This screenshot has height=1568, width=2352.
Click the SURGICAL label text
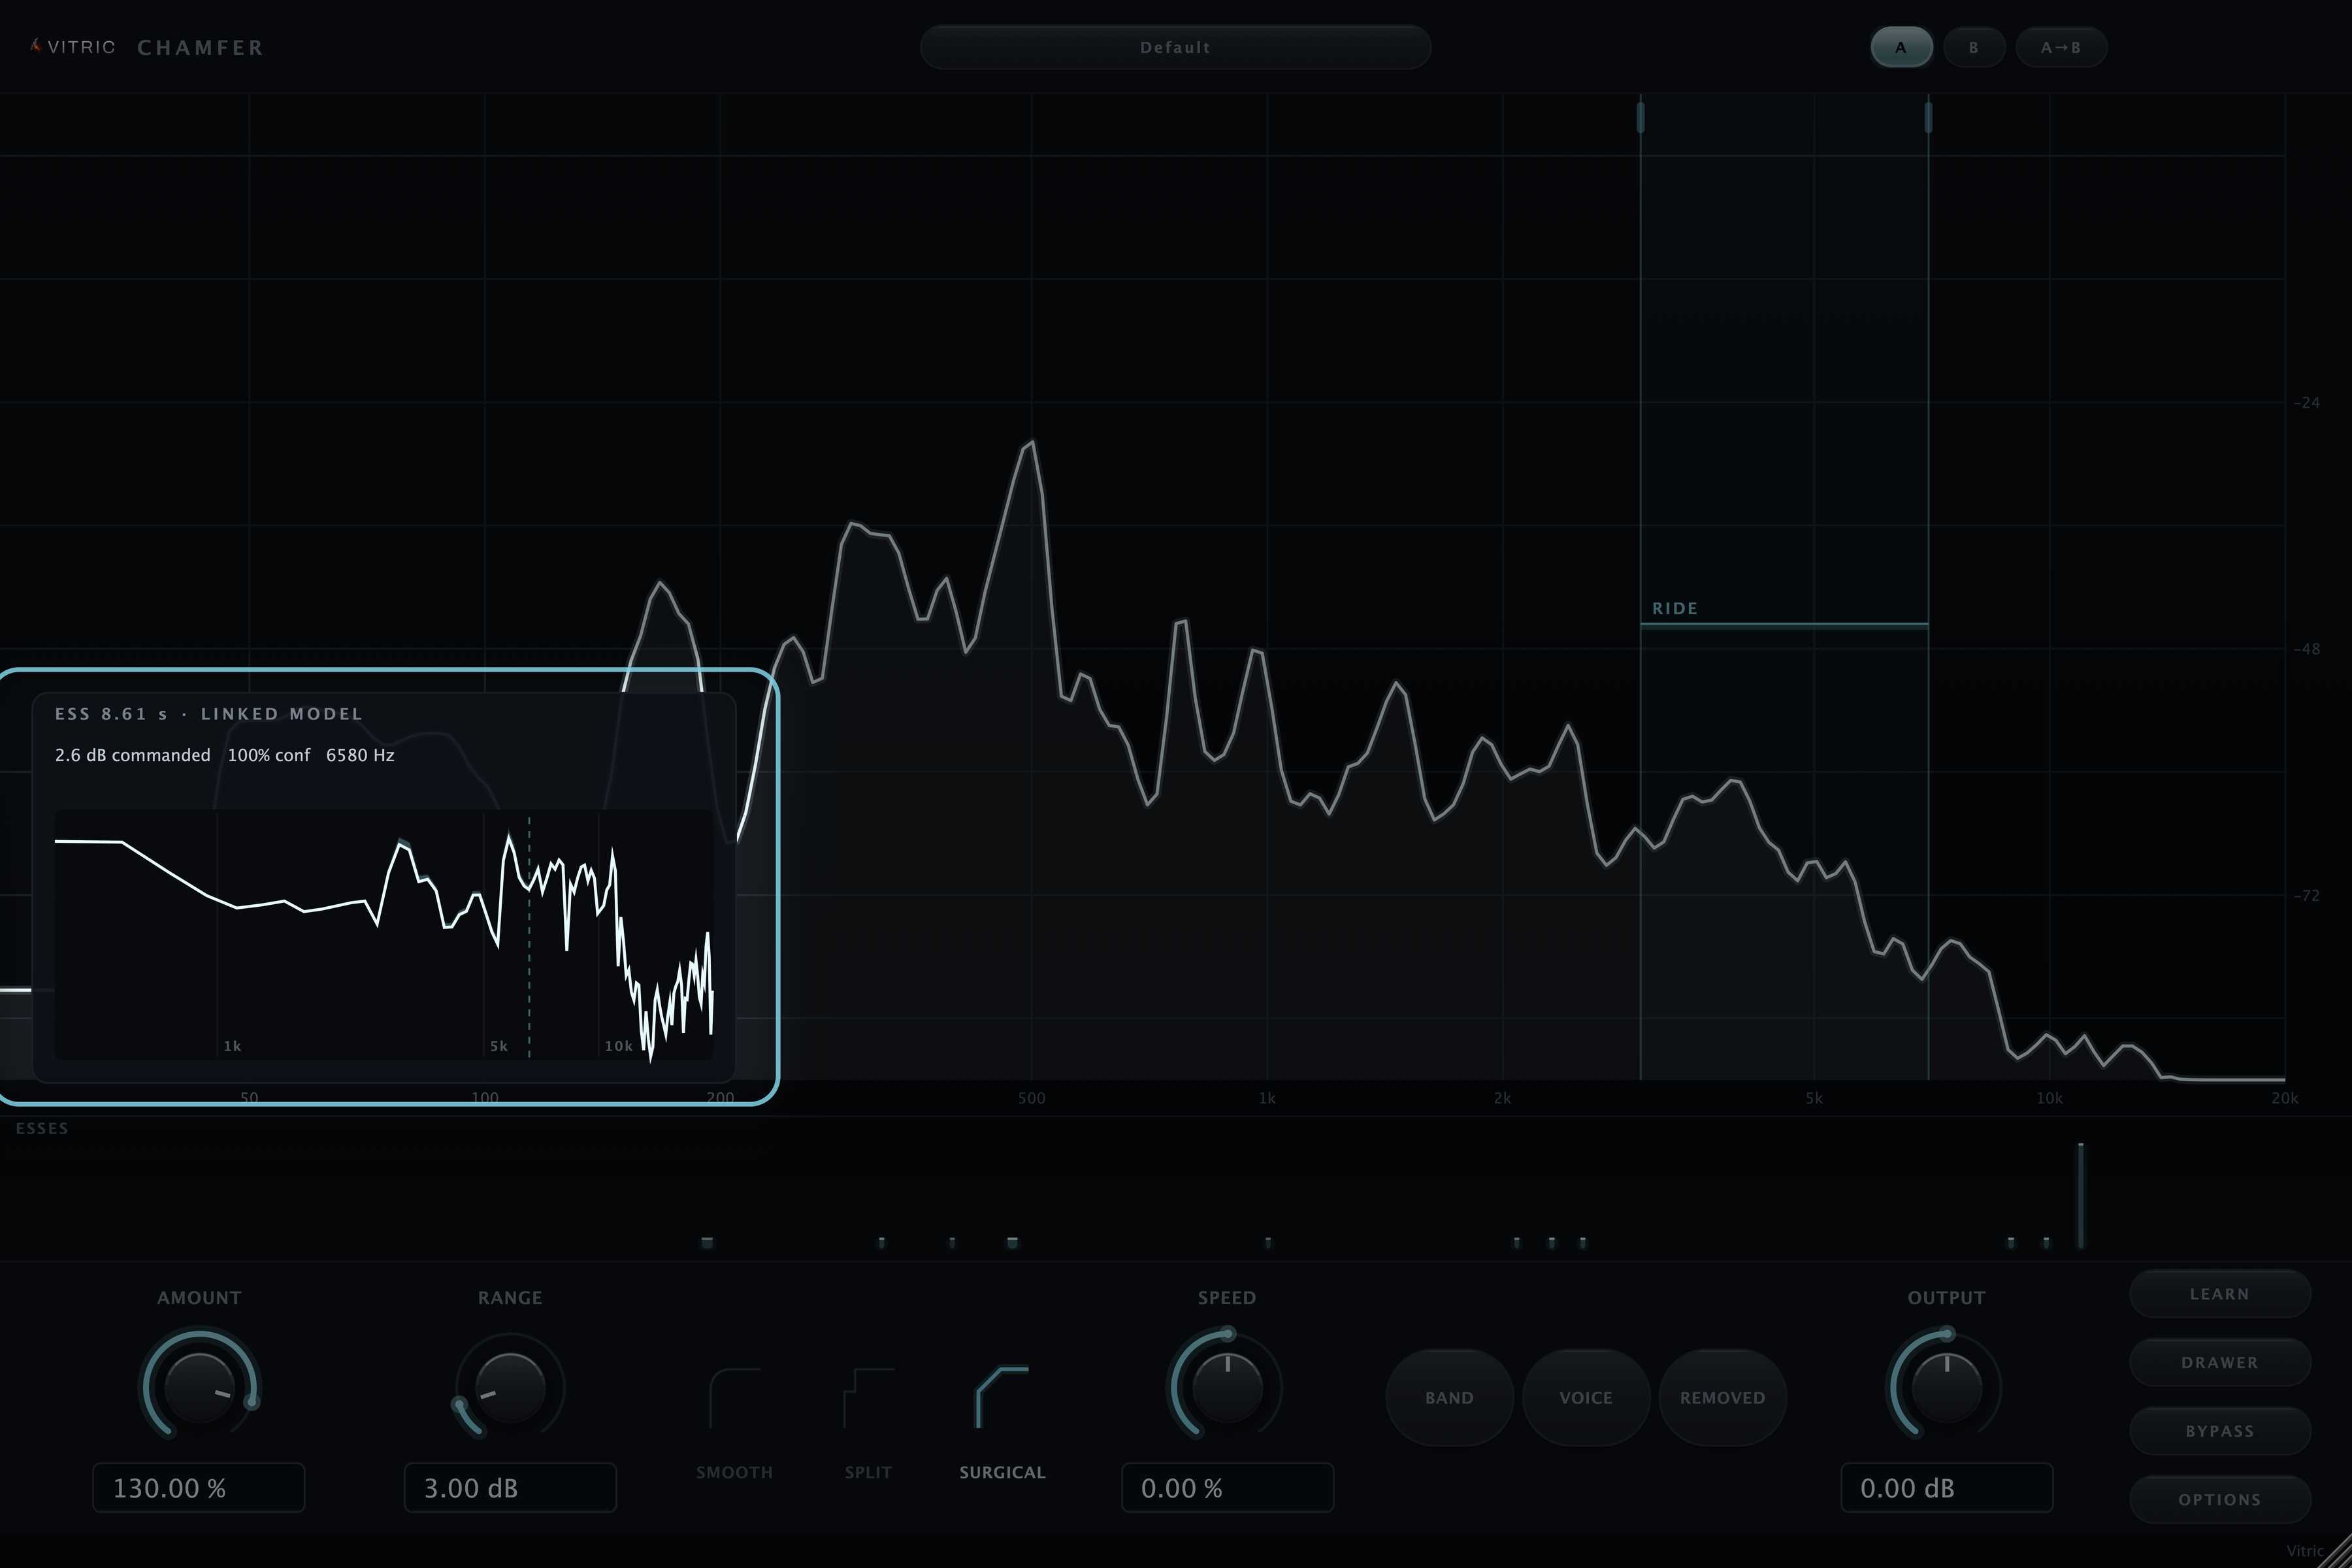(x=1002, y=1472)
